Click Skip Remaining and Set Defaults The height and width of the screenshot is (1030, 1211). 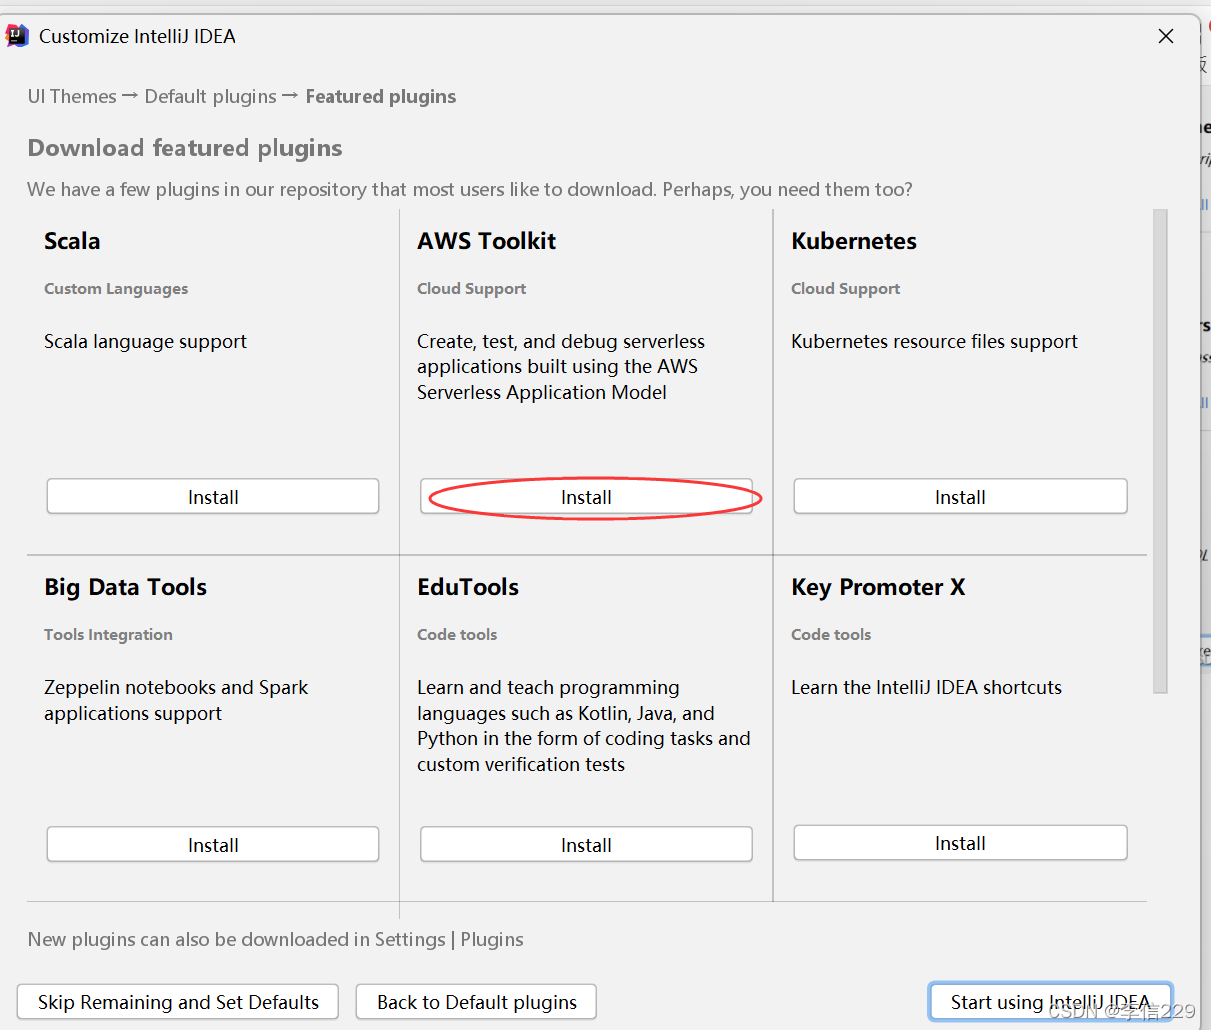(178, 1002)
